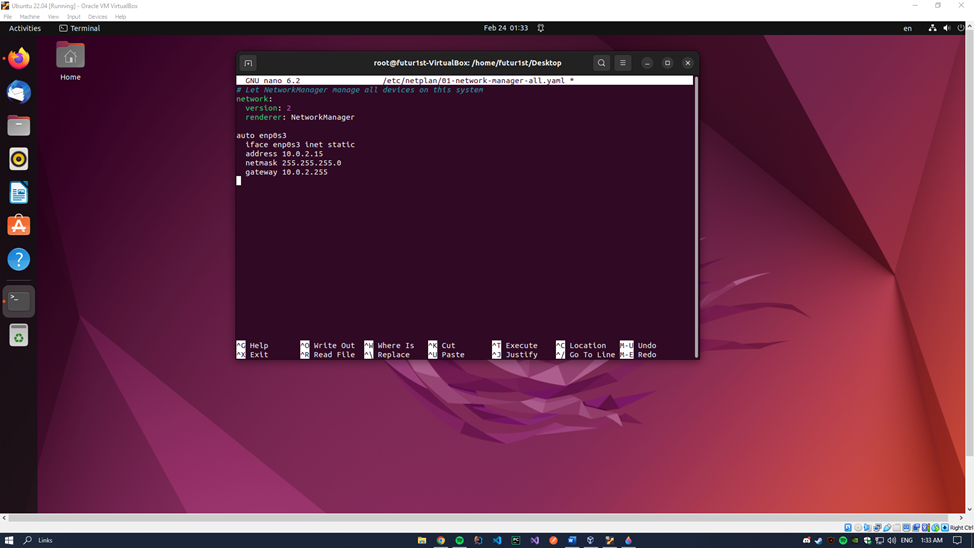Click the new tab icon in terminal header
Image resolution: width=974 pixels, height=548 pixels.
pyautogui.click(x=248, y=63)
